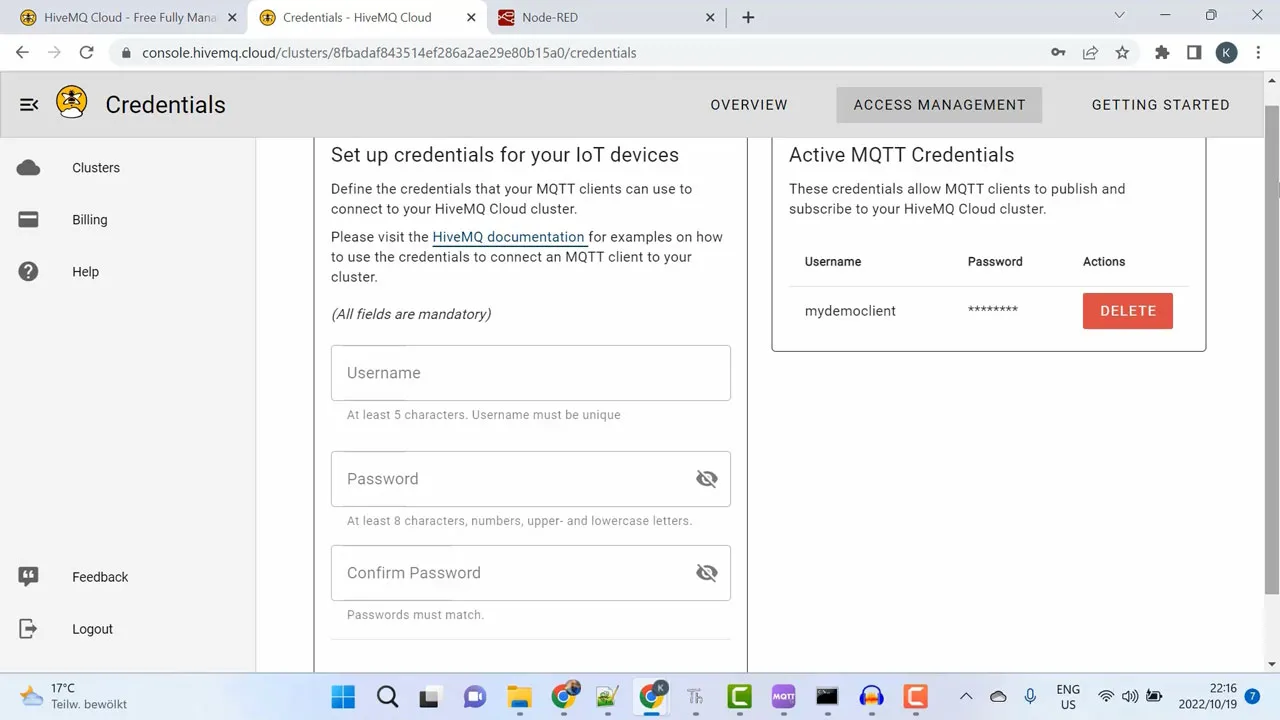Open the clock and date panel
The width and height of the screenshot is (1280, 720).
[1208, 696]
